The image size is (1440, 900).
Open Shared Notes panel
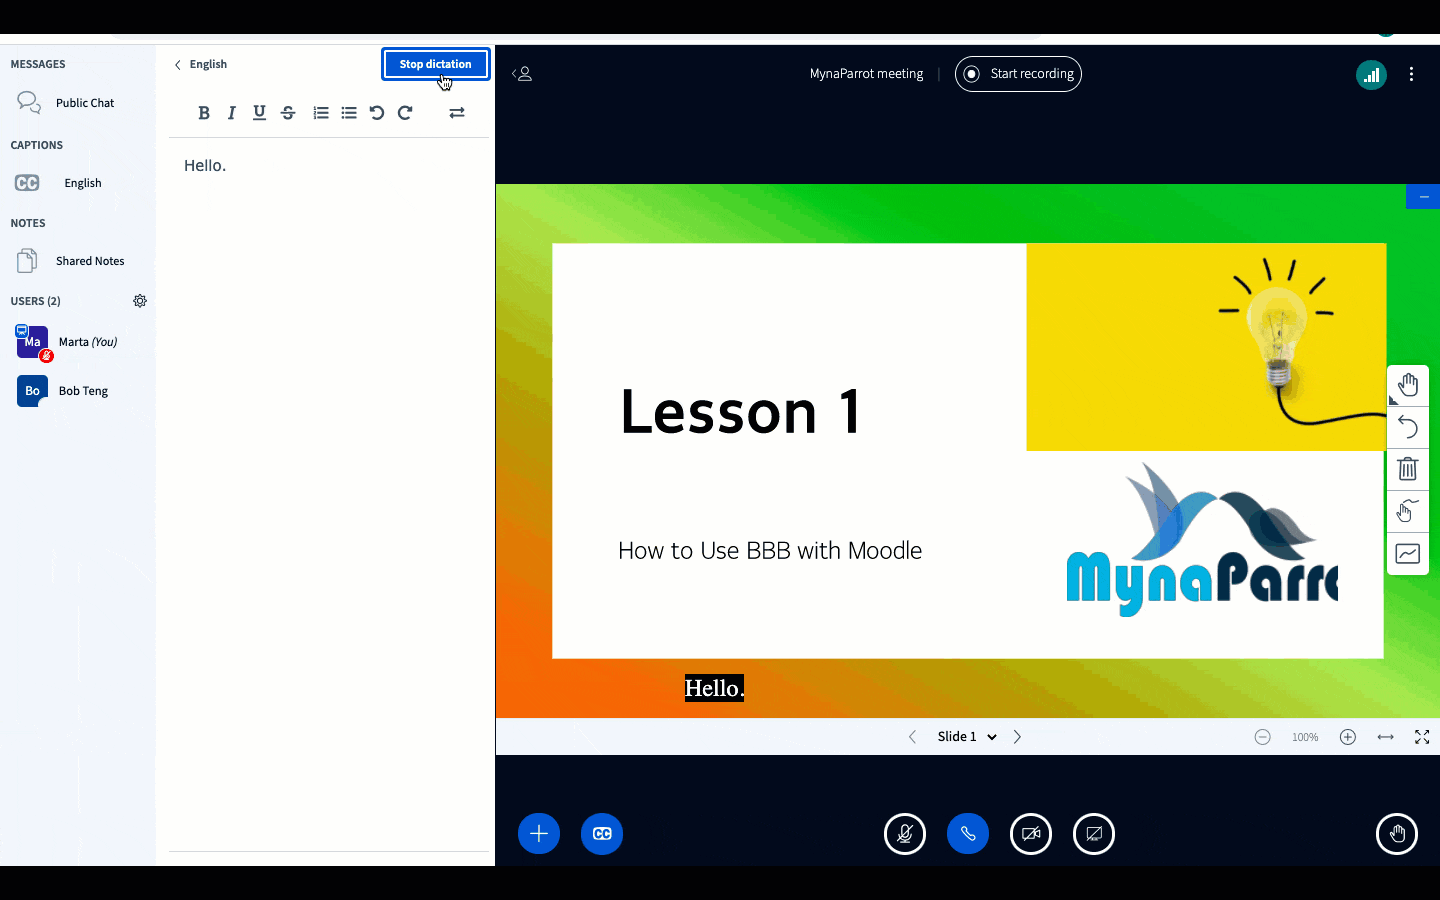[90, 261]
